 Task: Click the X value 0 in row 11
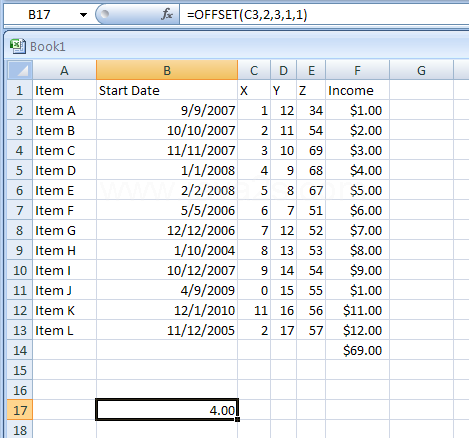click(254, 290)
